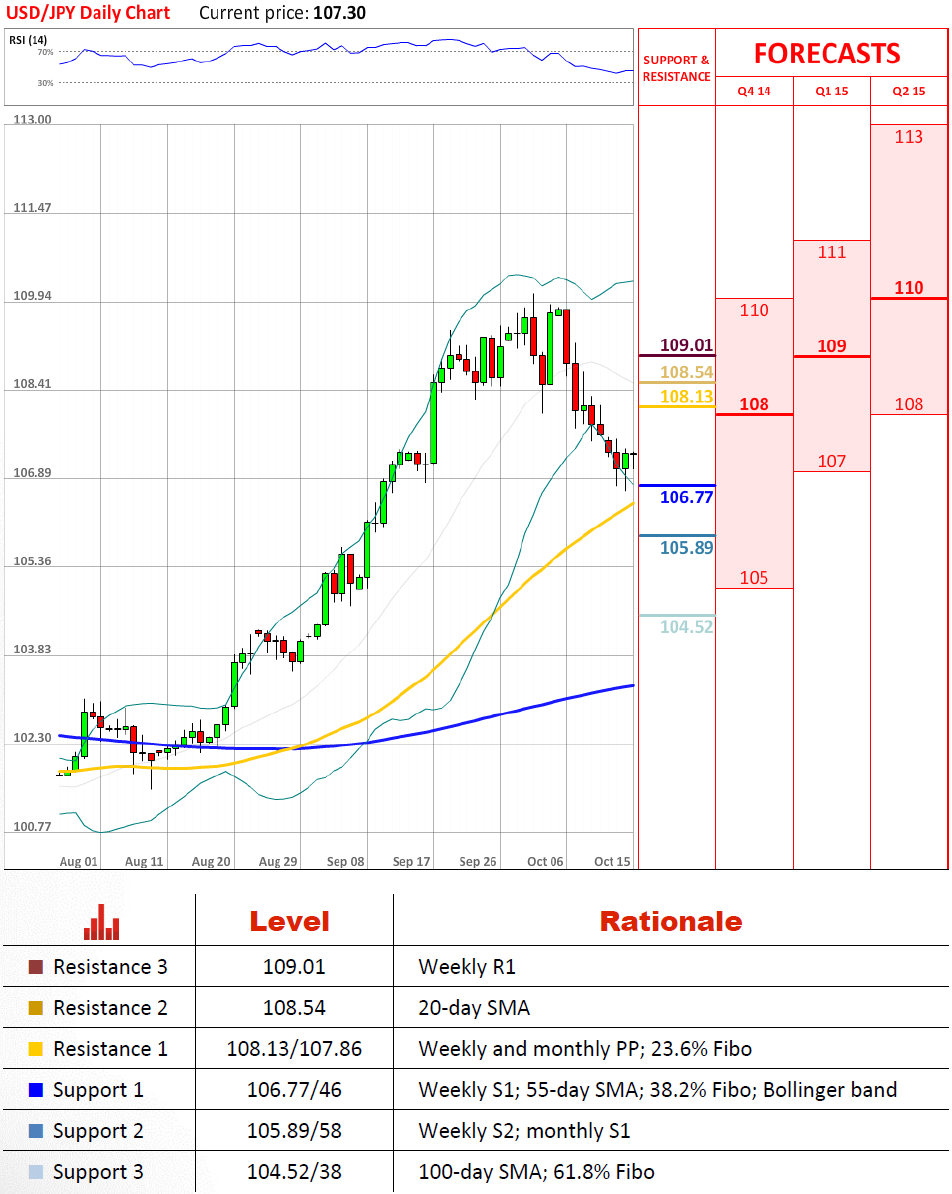Click the SUPPORT & RESISTANCE header

coord(676,68)
